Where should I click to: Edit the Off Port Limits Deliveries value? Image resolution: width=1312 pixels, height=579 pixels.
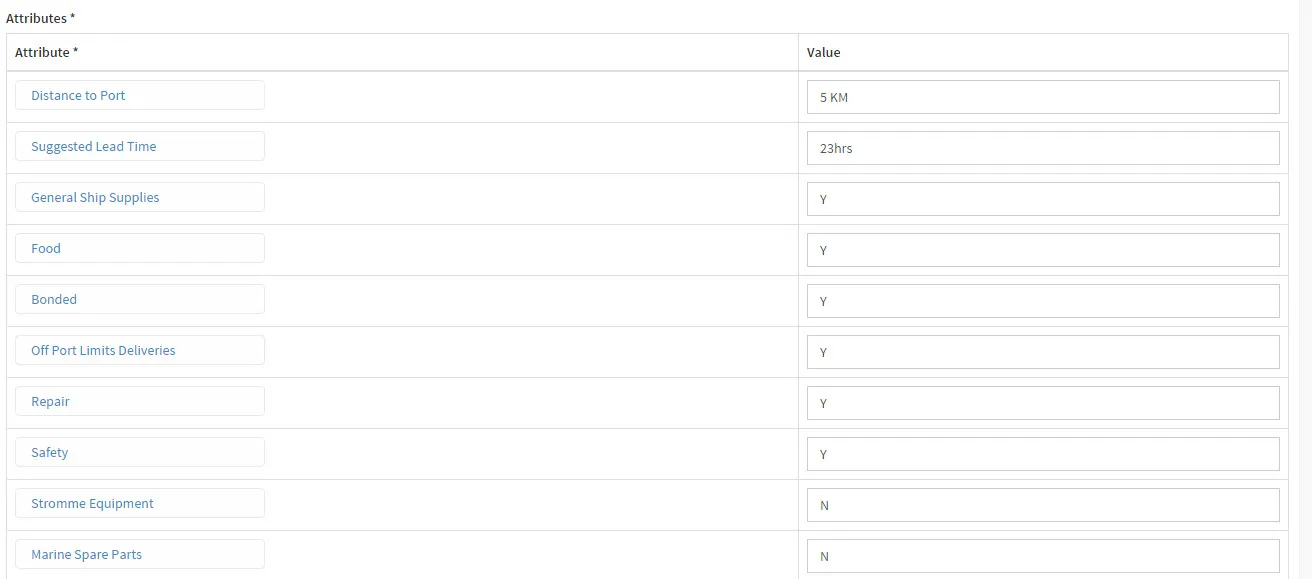click(x=1042, y=353)
